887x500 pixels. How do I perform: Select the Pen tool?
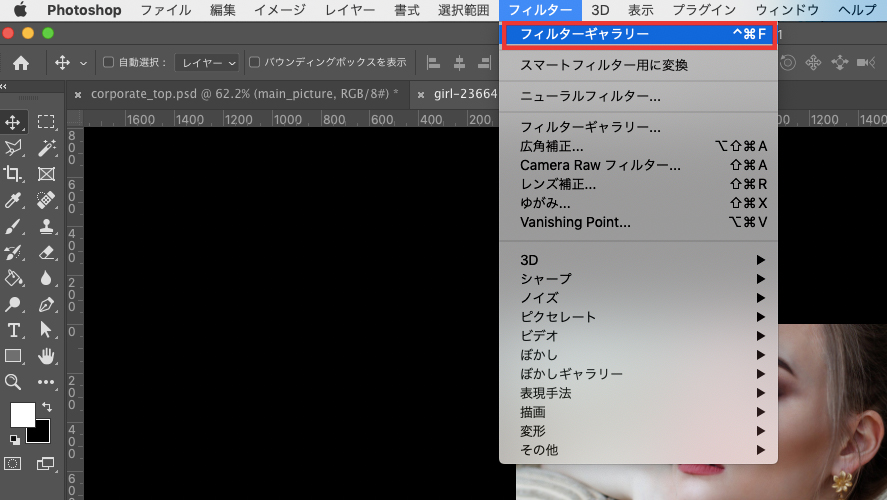click(x=46, y=304)
